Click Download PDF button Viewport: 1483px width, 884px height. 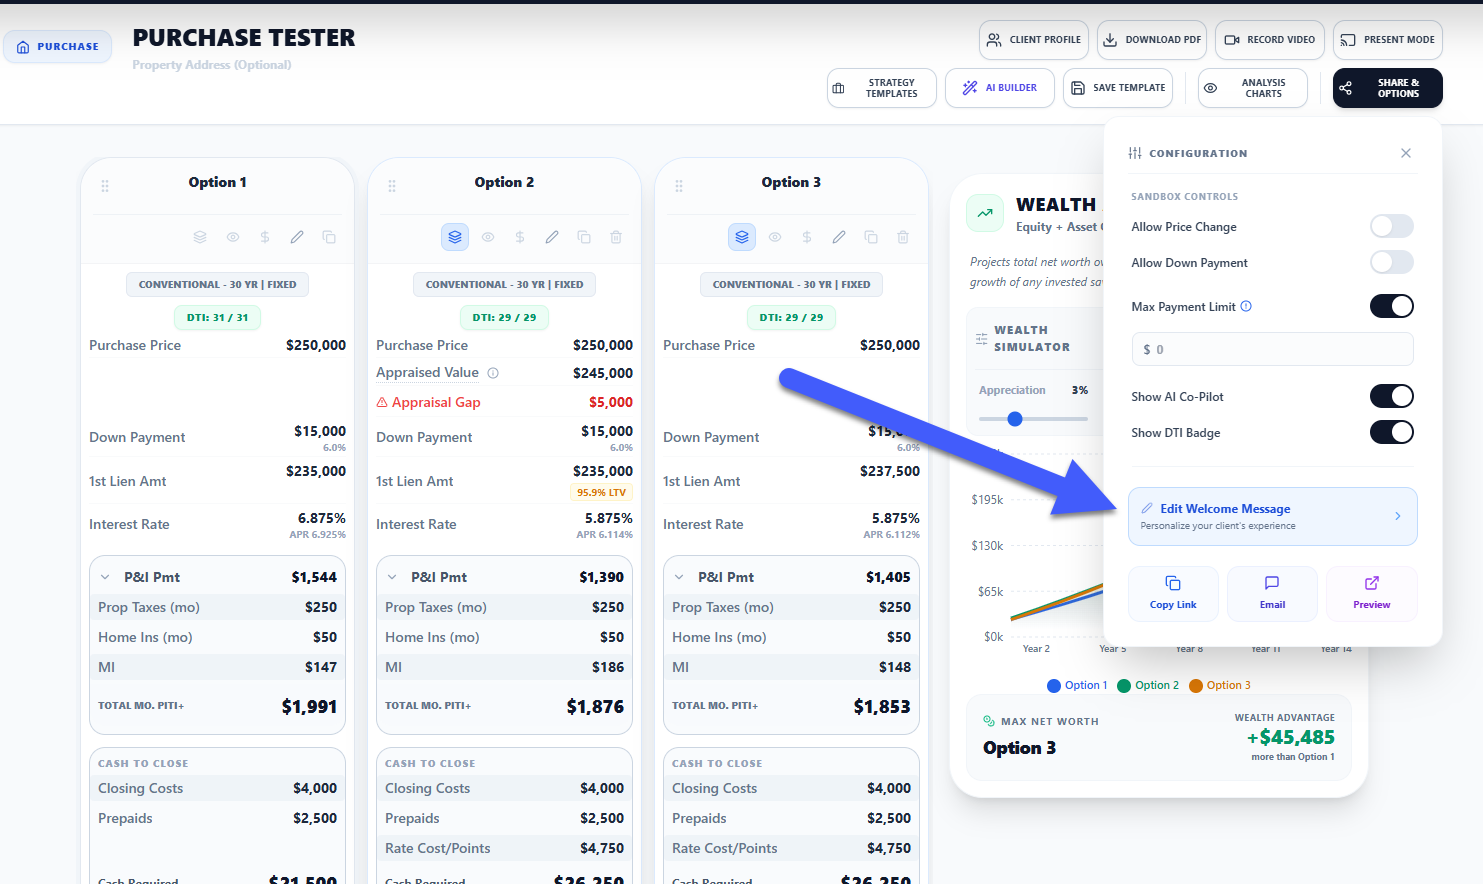1152,40
